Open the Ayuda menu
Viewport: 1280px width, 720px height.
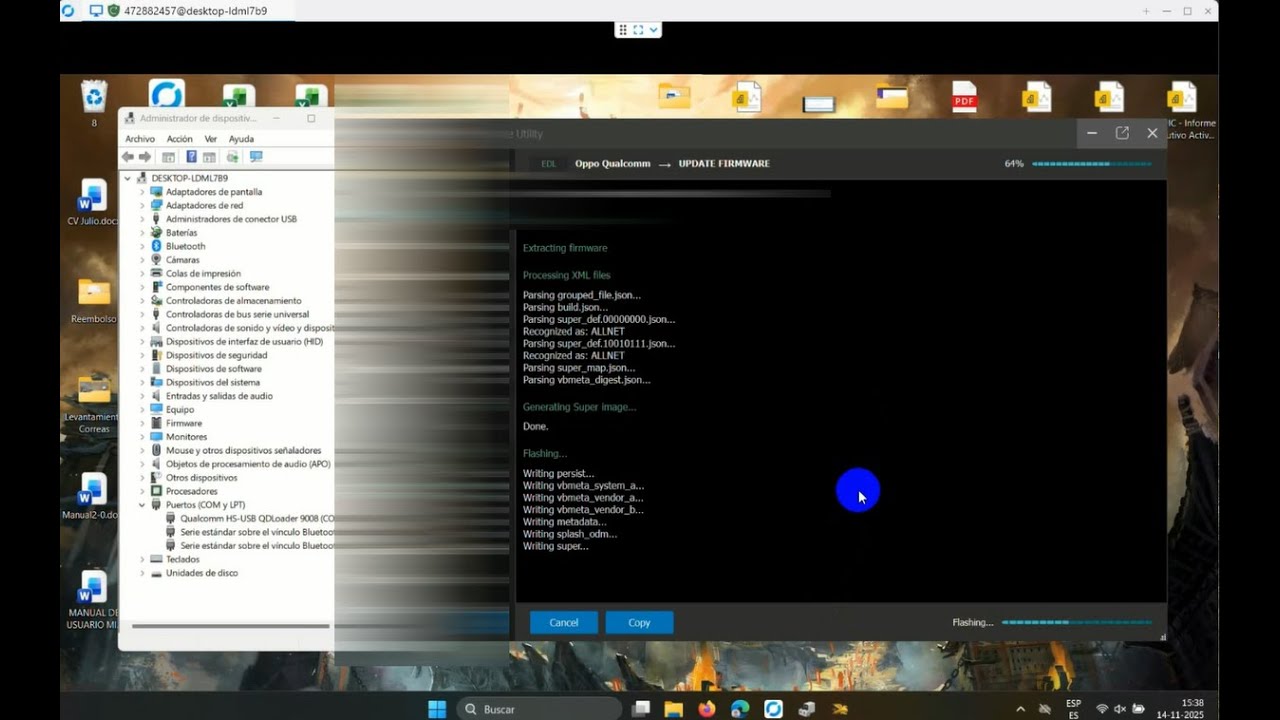[241, 139]
